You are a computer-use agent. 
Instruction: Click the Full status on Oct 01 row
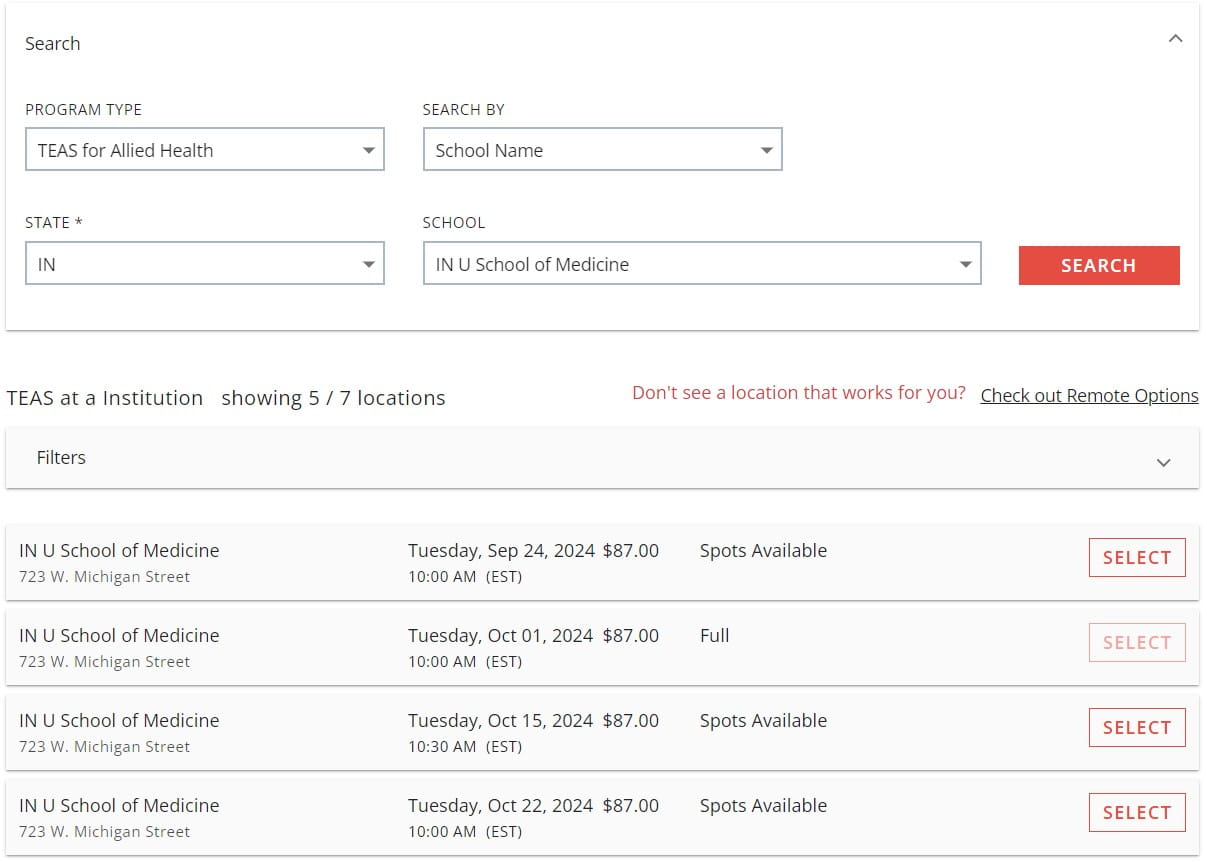714,636
